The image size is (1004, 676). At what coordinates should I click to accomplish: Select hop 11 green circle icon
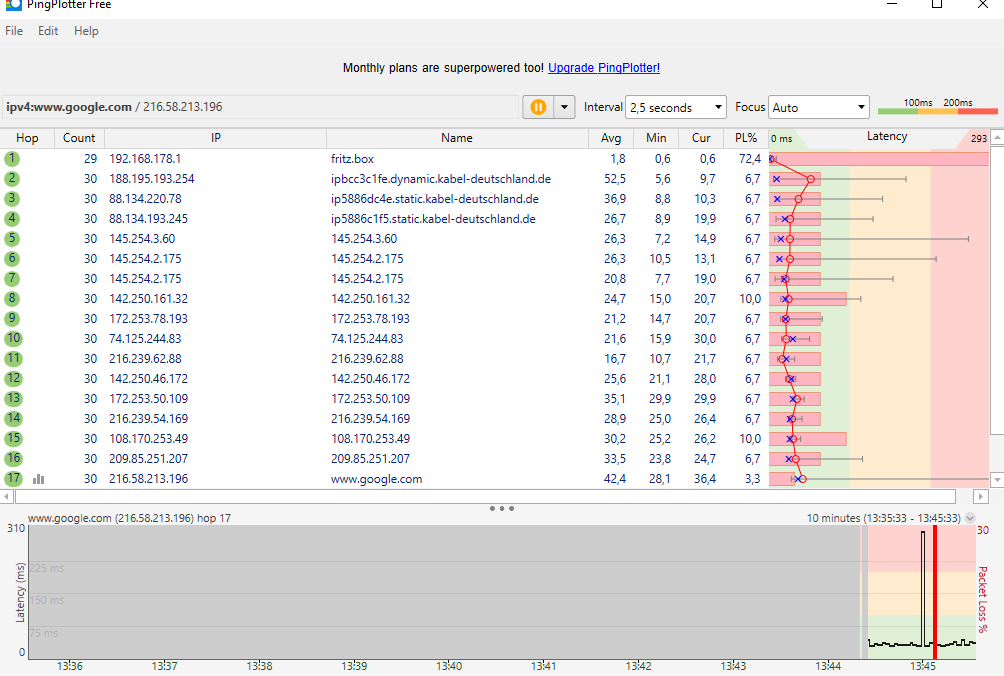point(13,358)
